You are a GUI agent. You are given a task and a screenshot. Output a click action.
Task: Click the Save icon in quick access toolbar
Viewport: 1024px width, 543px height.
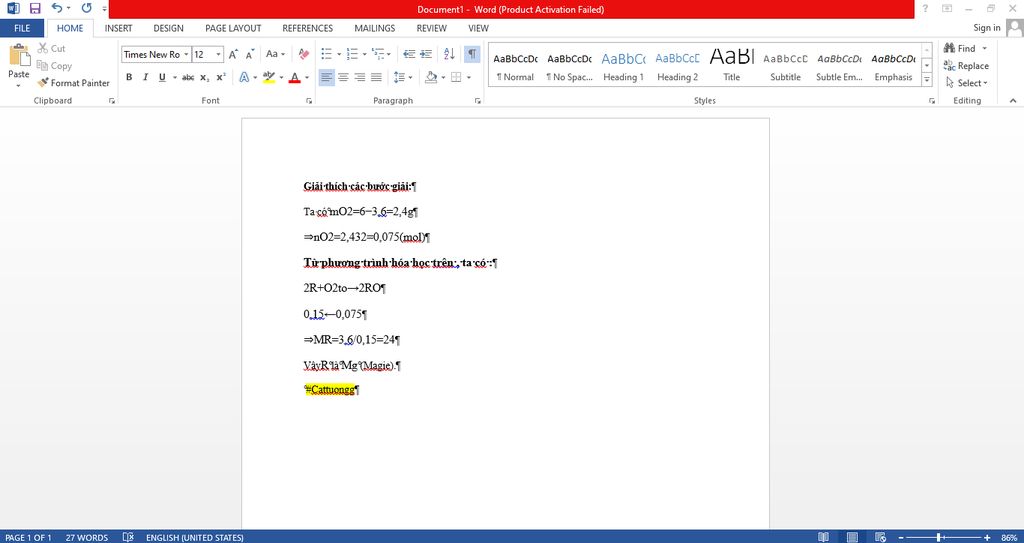(35, 8)
